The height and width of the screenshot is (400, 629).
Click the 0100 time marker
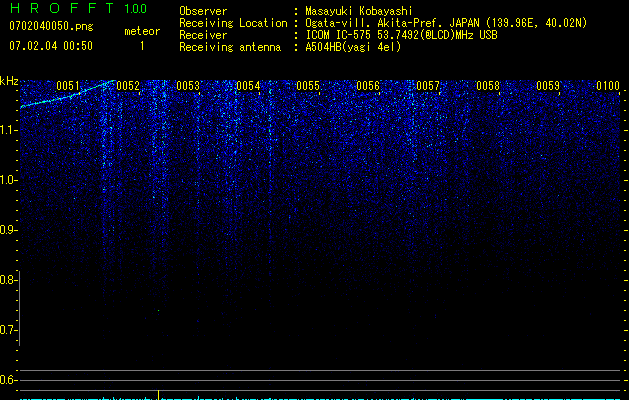pos(608,86)
